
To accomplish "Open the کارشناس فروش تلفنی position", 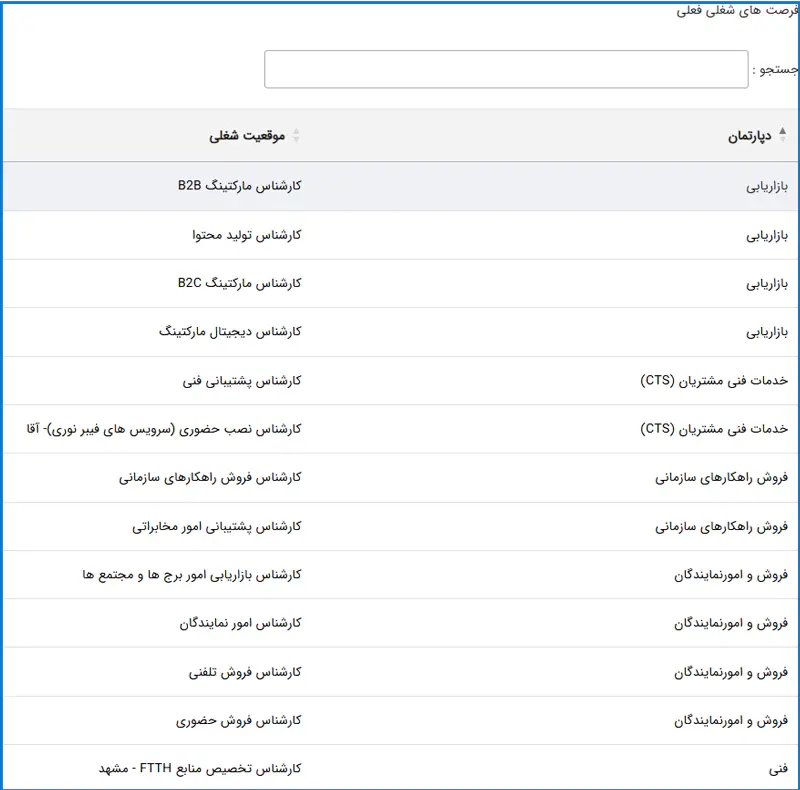I will pyautogui.click(x=245, y=672).
